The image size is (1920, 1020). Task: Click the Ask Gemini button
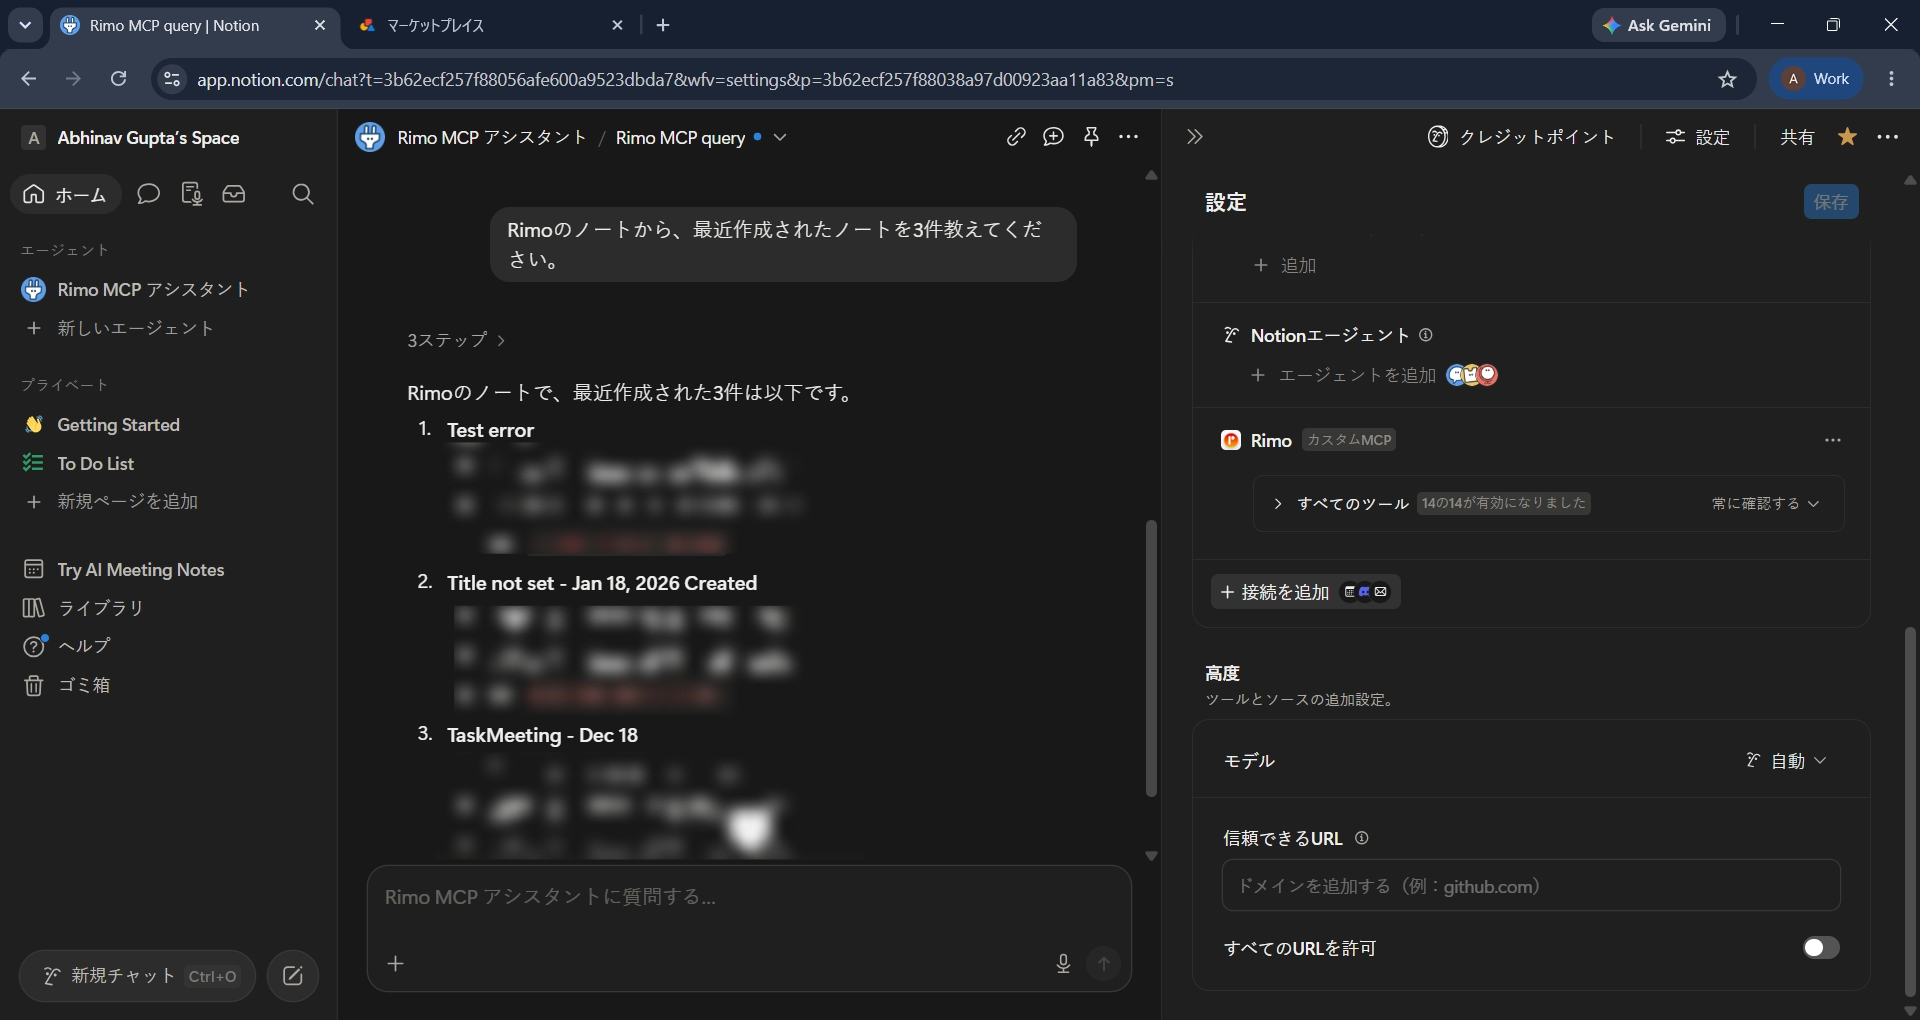click(x=1659, y=26)
